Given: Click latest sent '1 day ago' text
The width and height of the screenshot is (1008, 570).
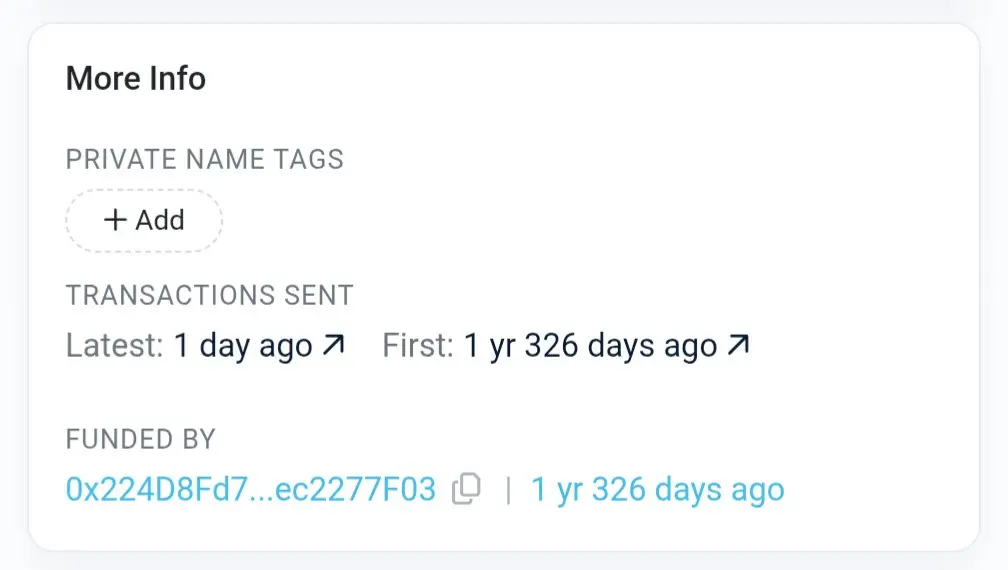Looking at the screenshot, I should click(243, 346).
